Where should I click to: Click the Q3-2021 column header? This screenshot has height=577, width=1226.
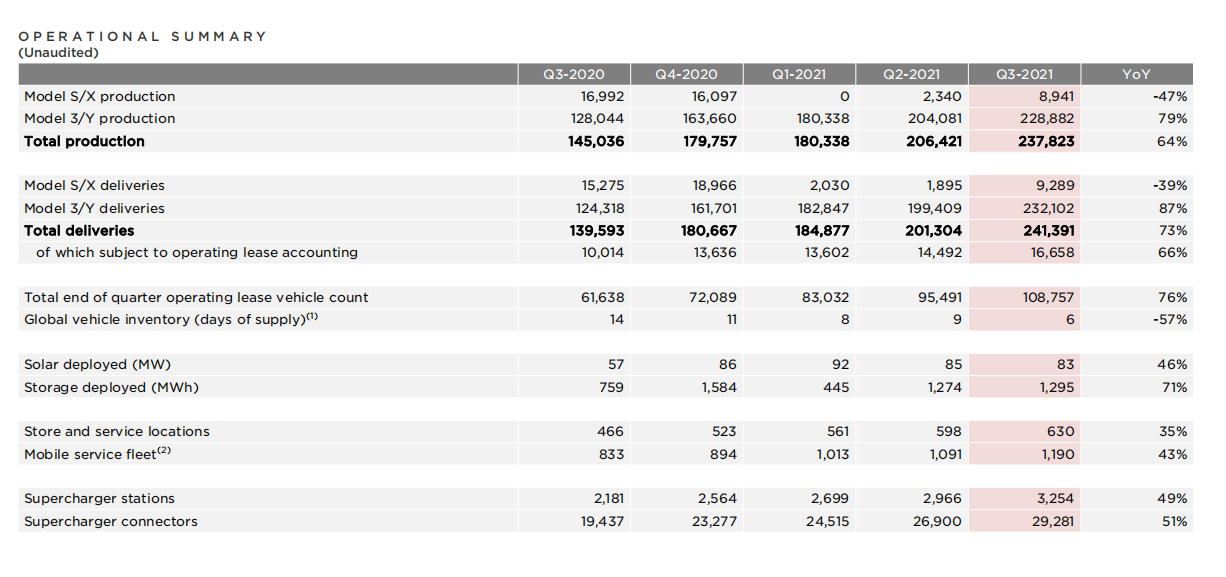[1024, 74]
